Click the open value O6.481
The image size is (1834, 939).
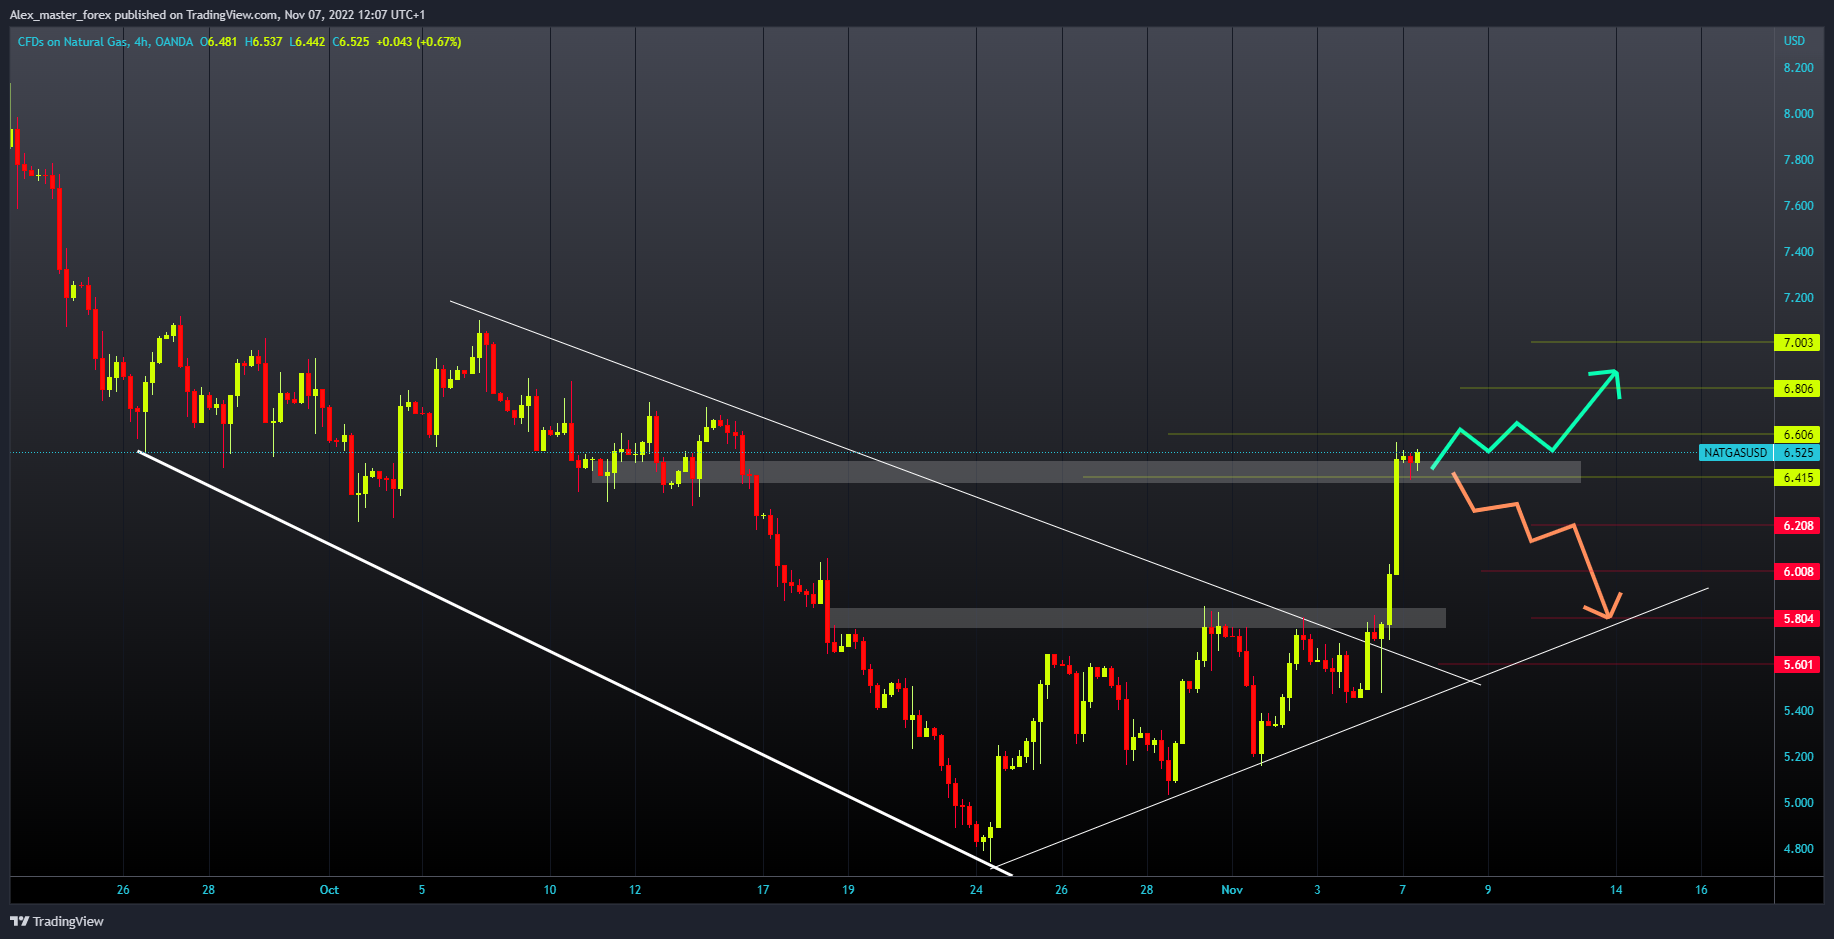tap(218, 42)
